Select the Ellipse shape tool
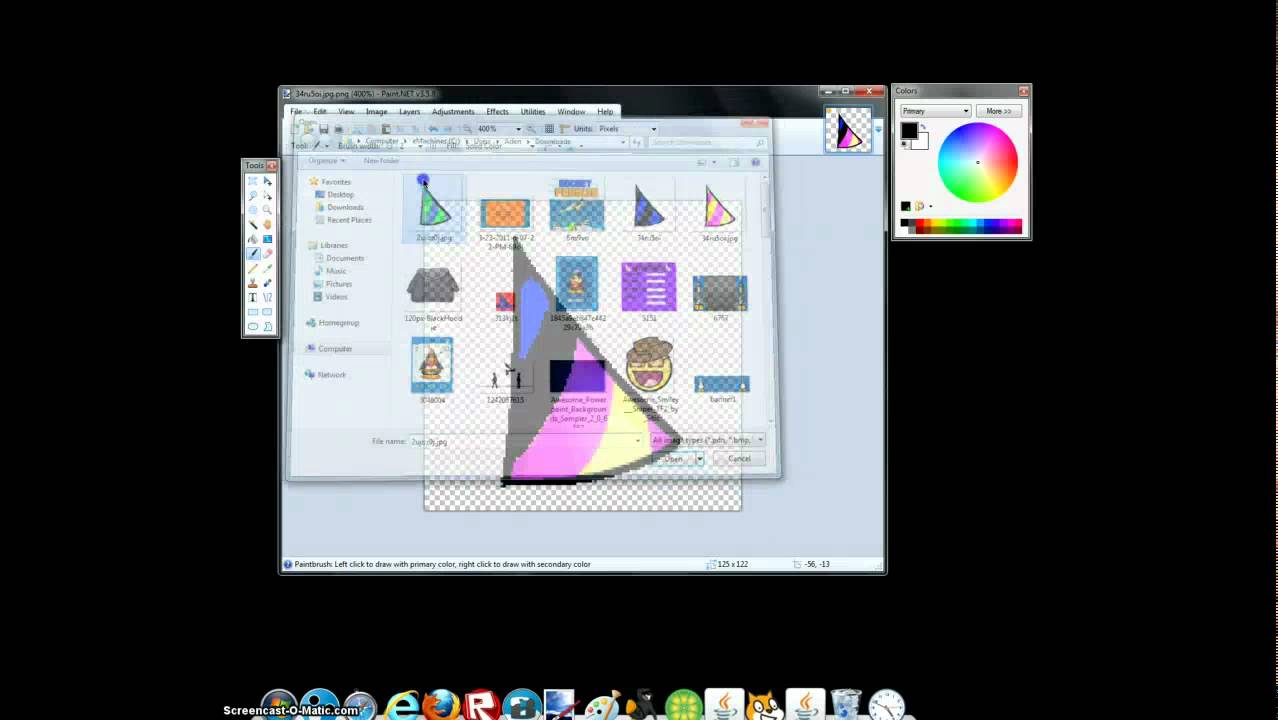The height and width of the screenshot is (720, 1278). (x=252, y=326)
